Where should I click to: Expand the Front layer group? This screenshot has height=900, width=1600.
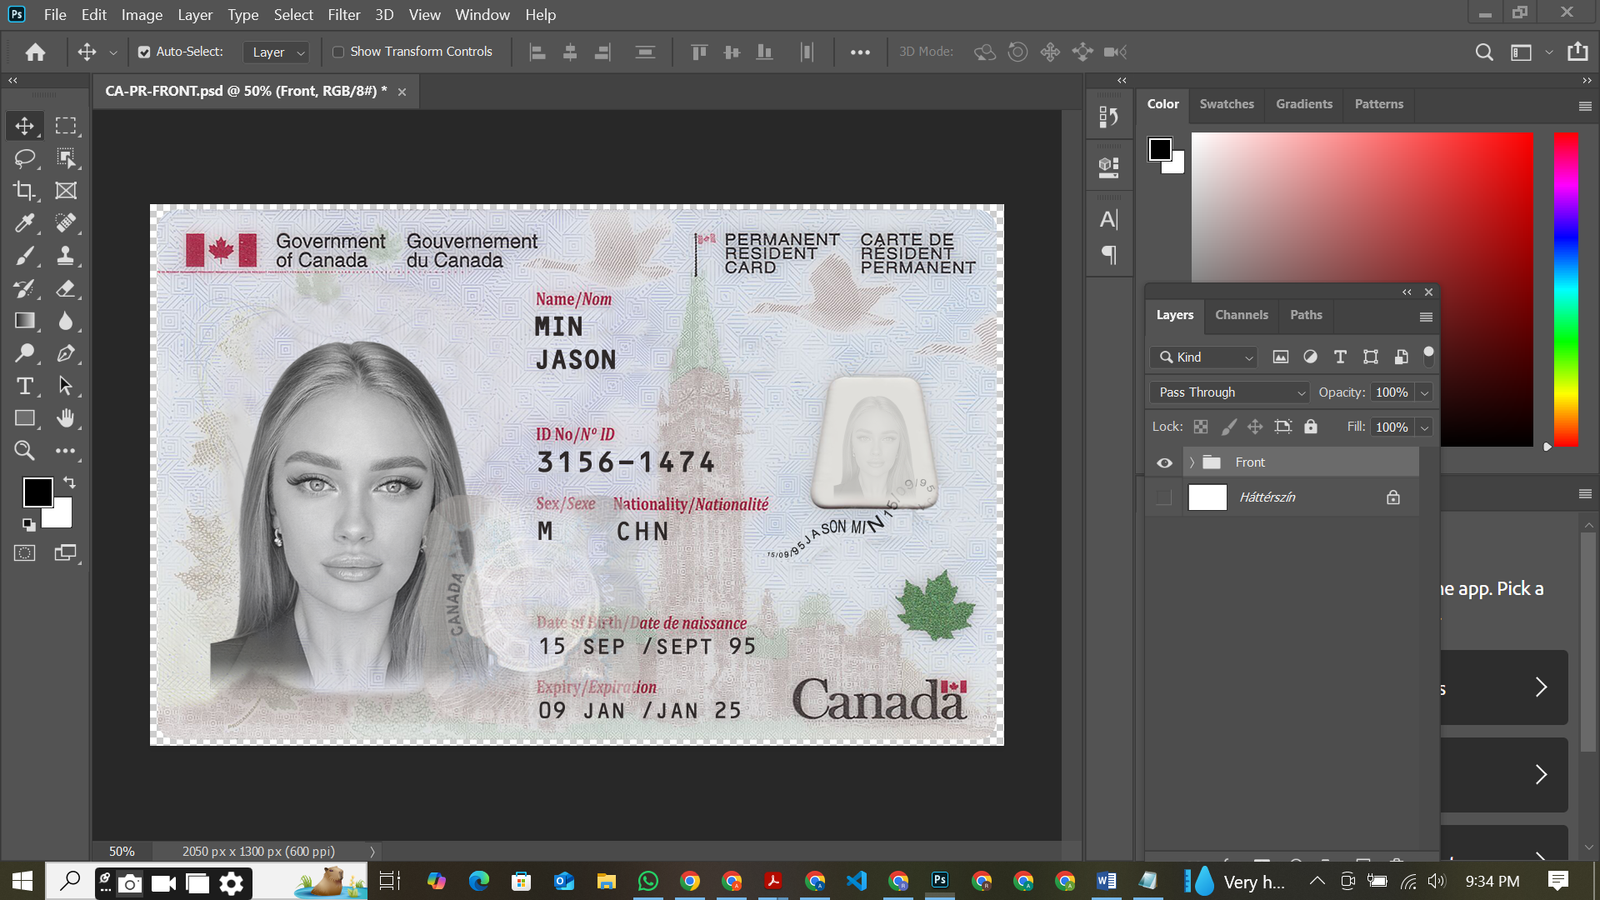(1192, 463)
